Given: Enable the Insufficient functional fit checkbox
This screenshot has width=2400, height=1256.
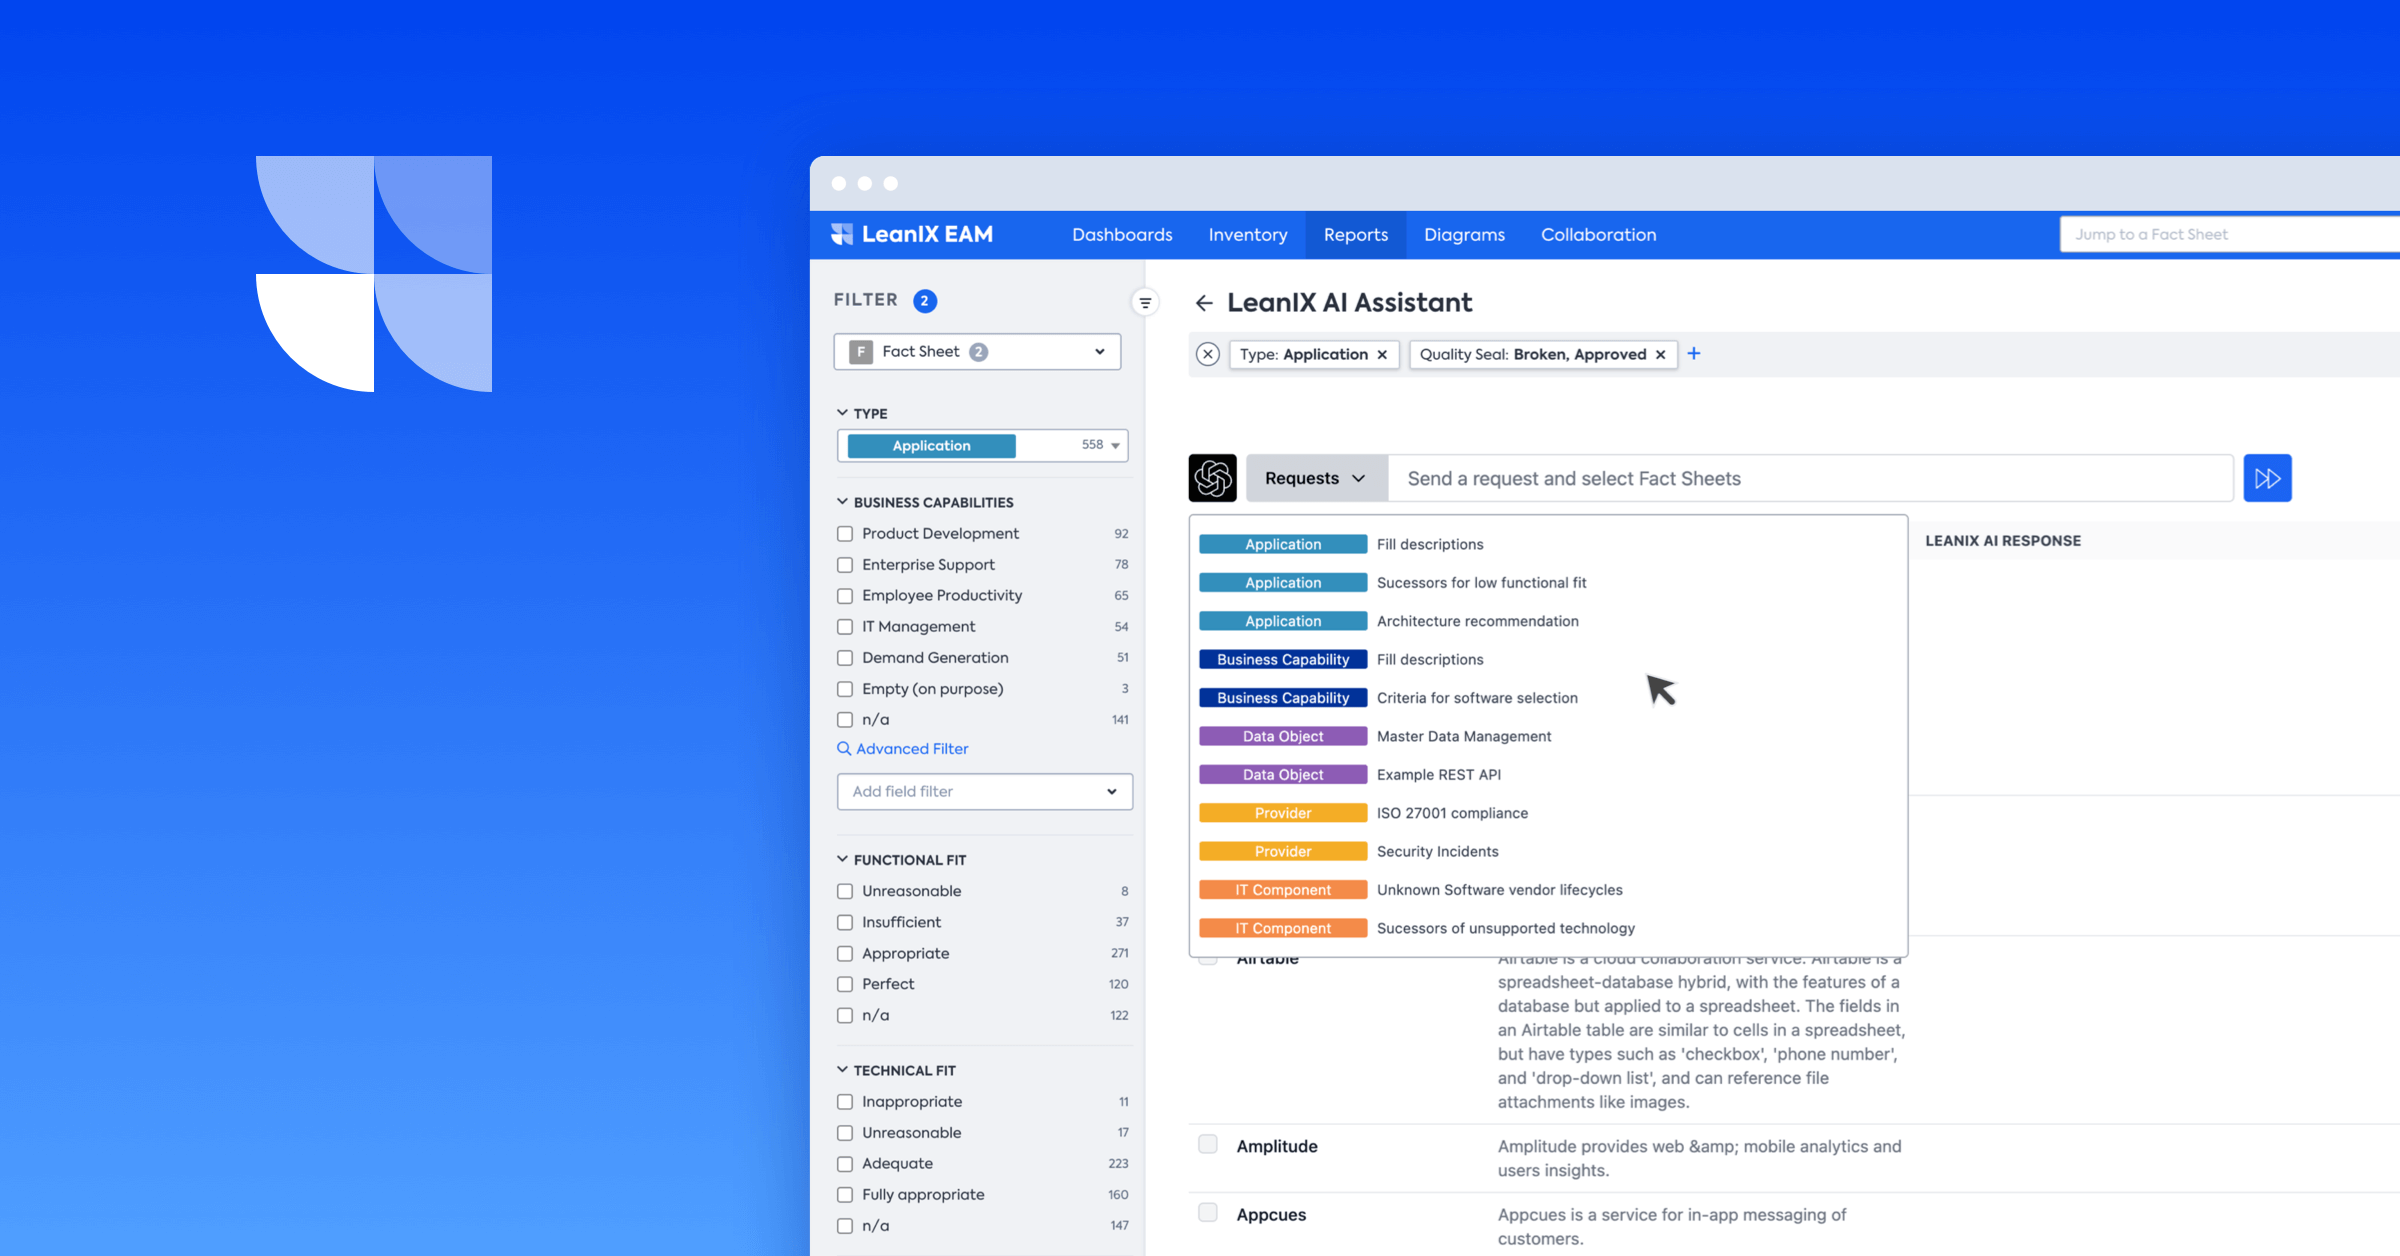Looking at the screenshot, I should (x=845, y=922).
